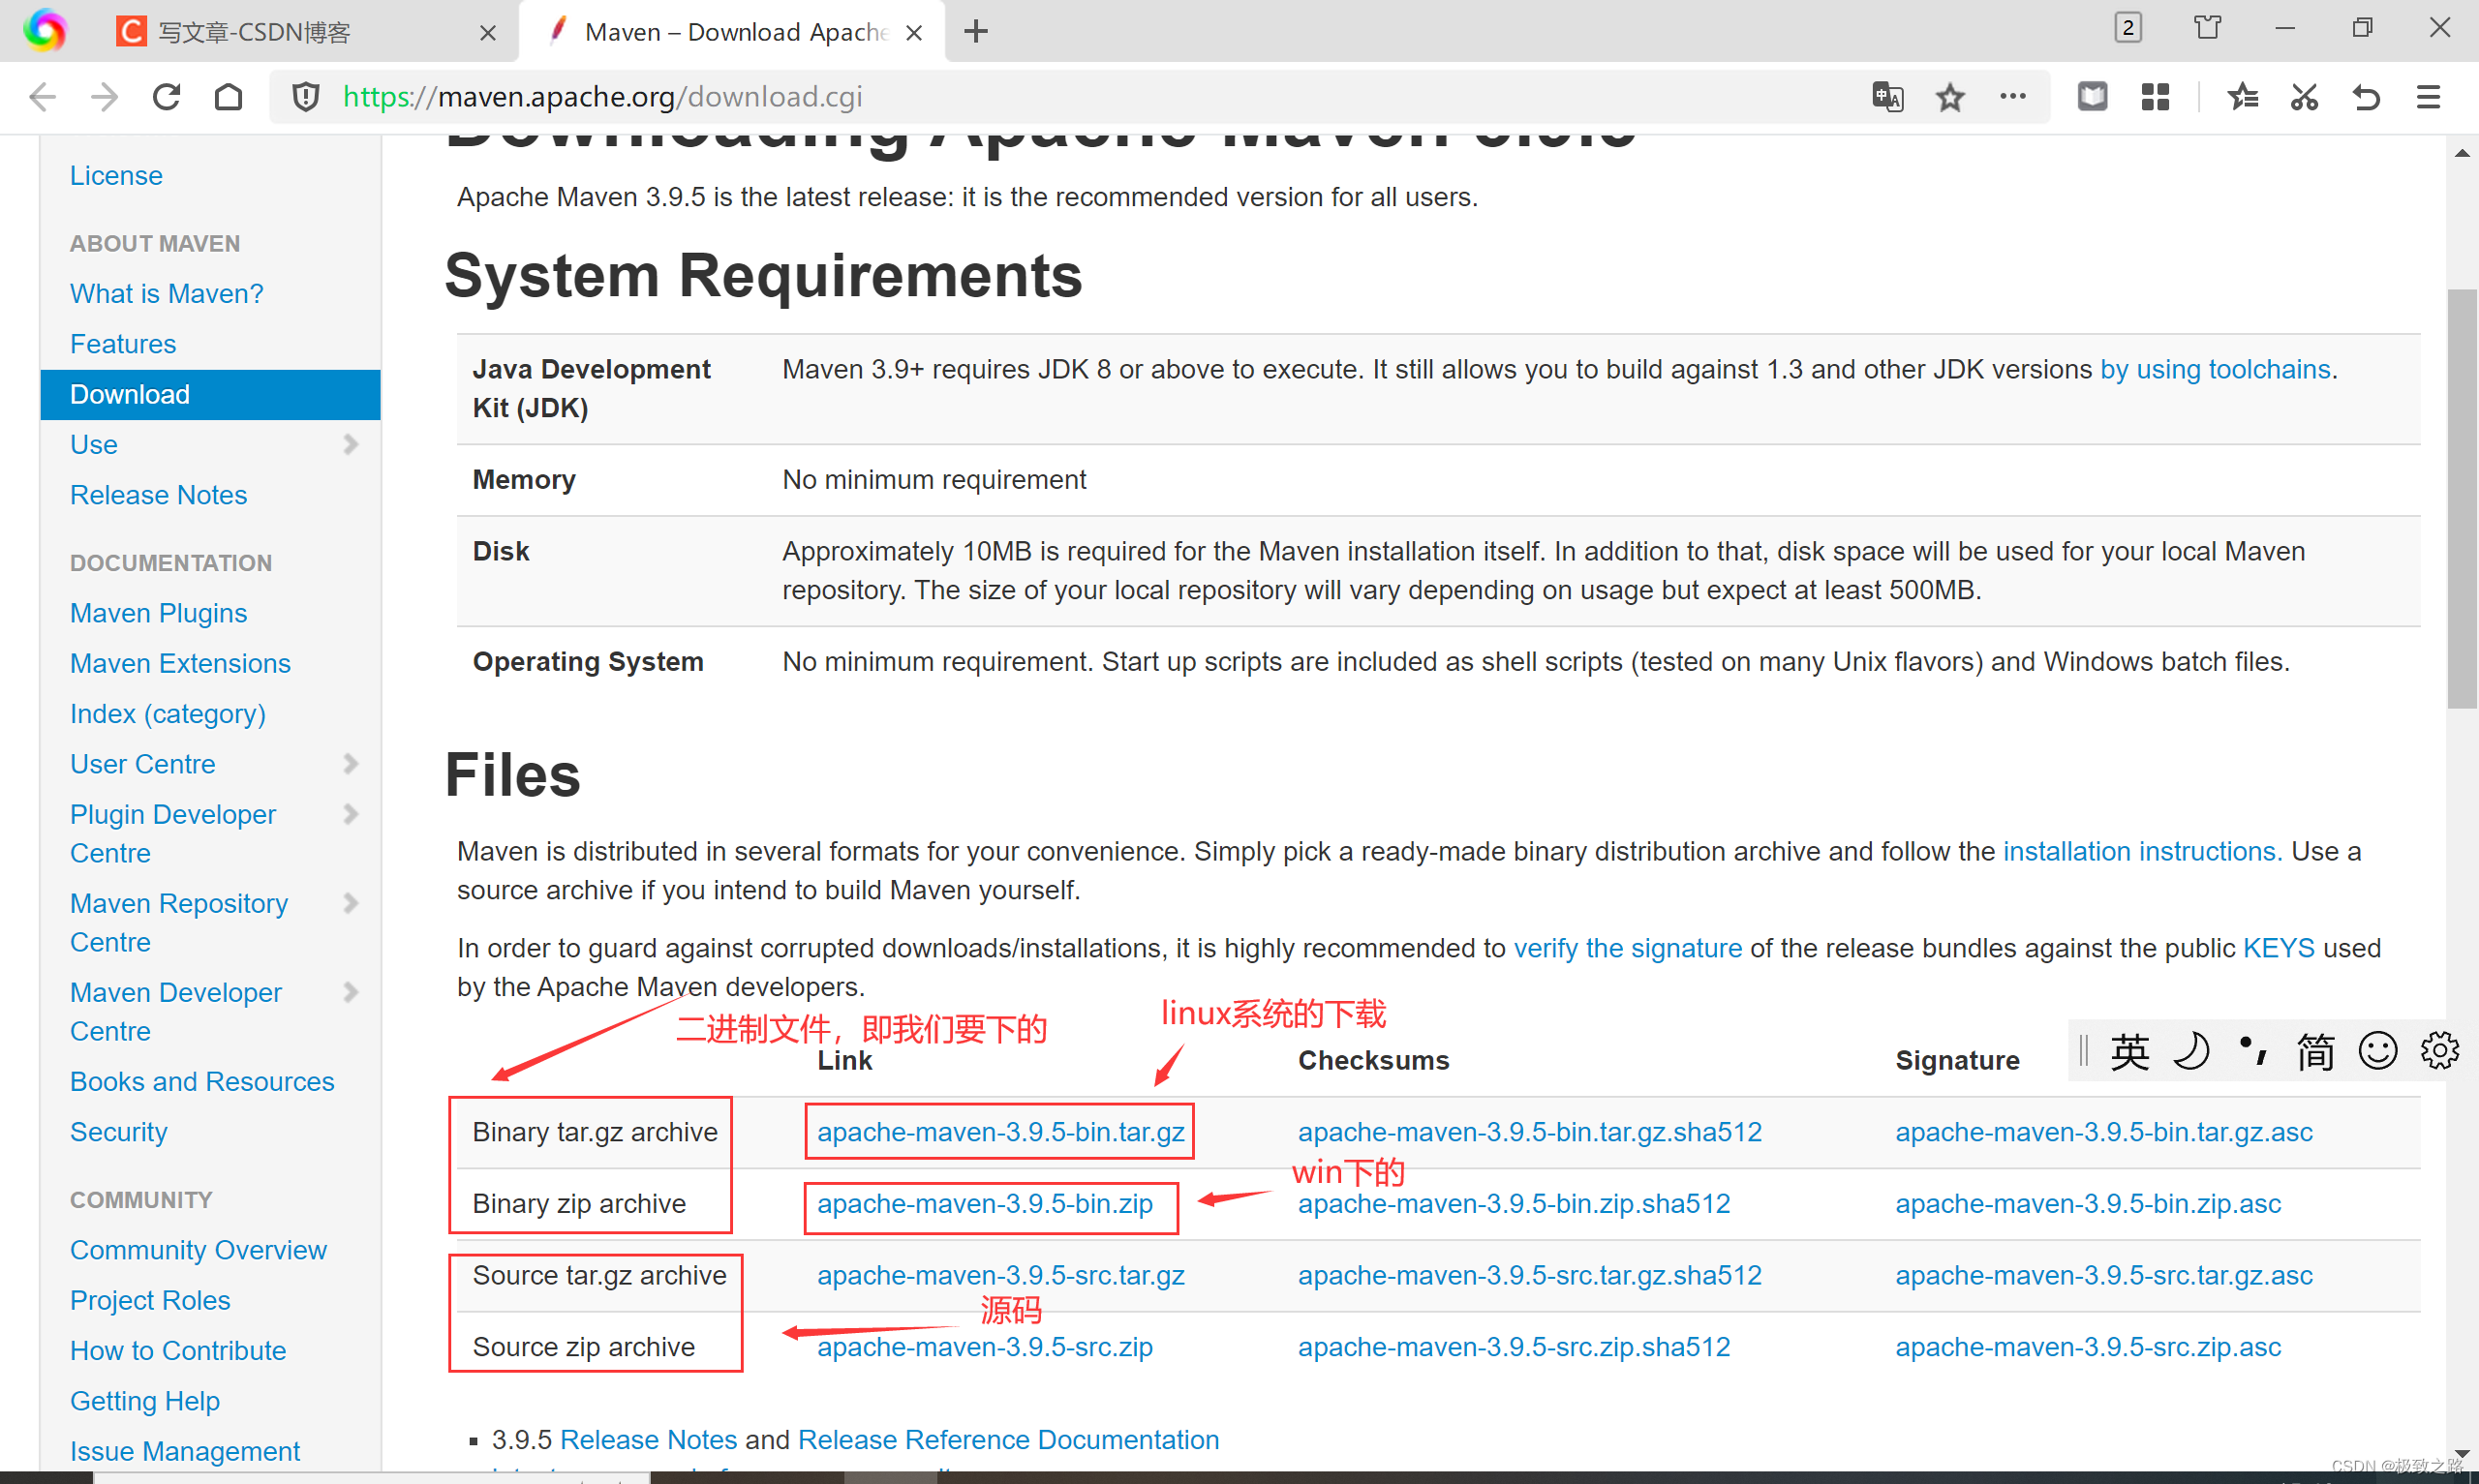Follow the 'by using toolchains' link
2479x1484 pixels.
[2215, 370]
